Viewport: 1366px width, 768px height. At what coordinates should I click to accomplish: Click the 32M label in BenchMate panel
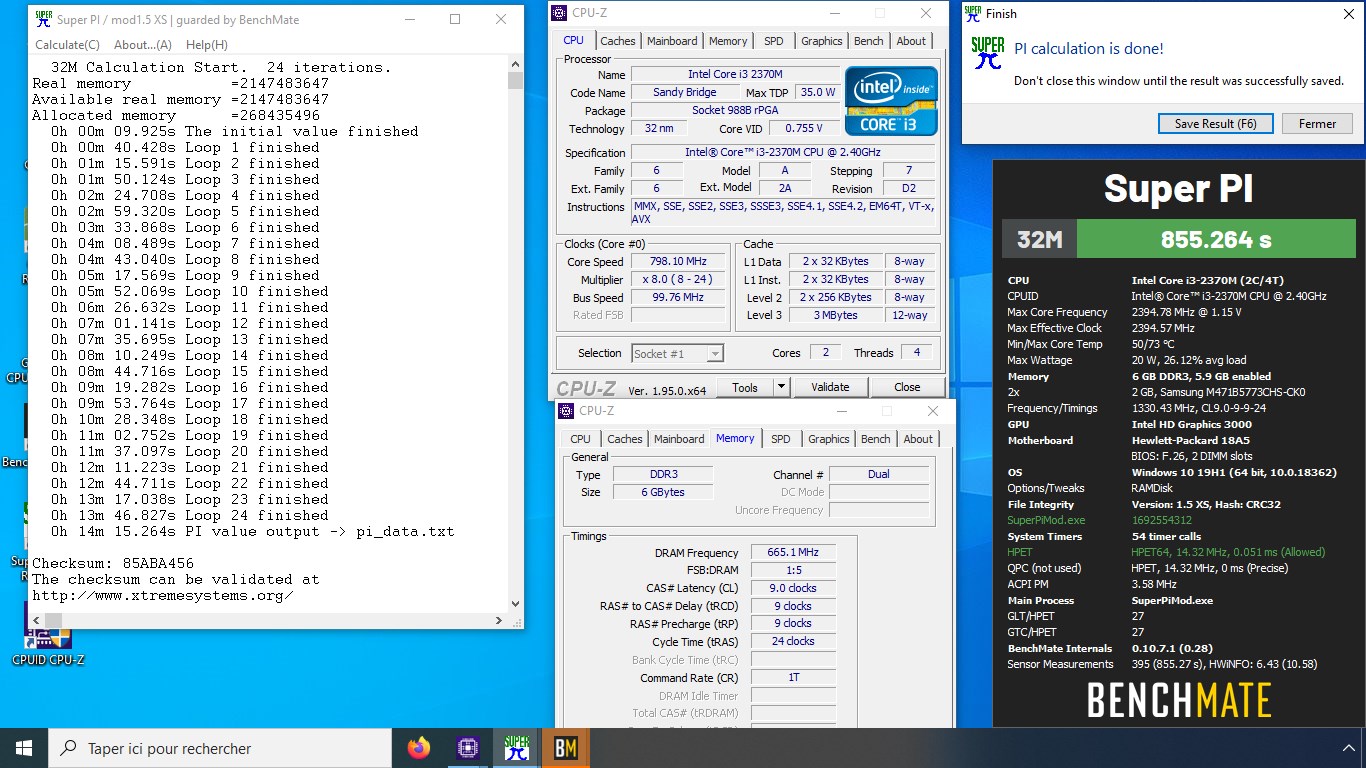click(1039, 240)
